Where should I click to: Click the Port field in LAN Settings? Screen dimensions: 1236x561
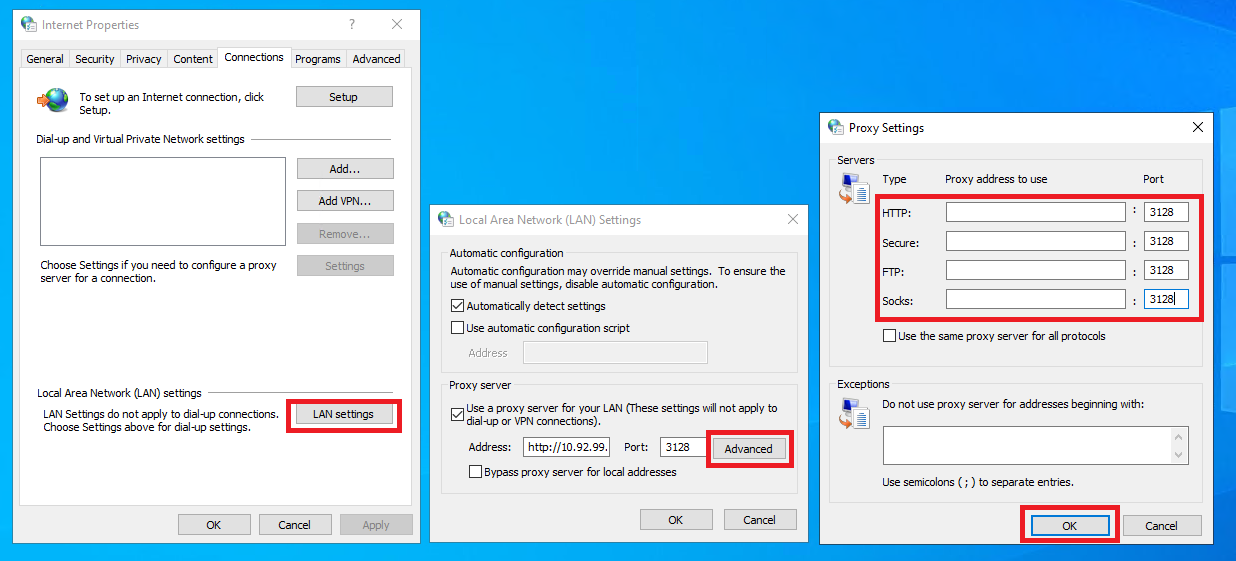click(x=684, y=447)
